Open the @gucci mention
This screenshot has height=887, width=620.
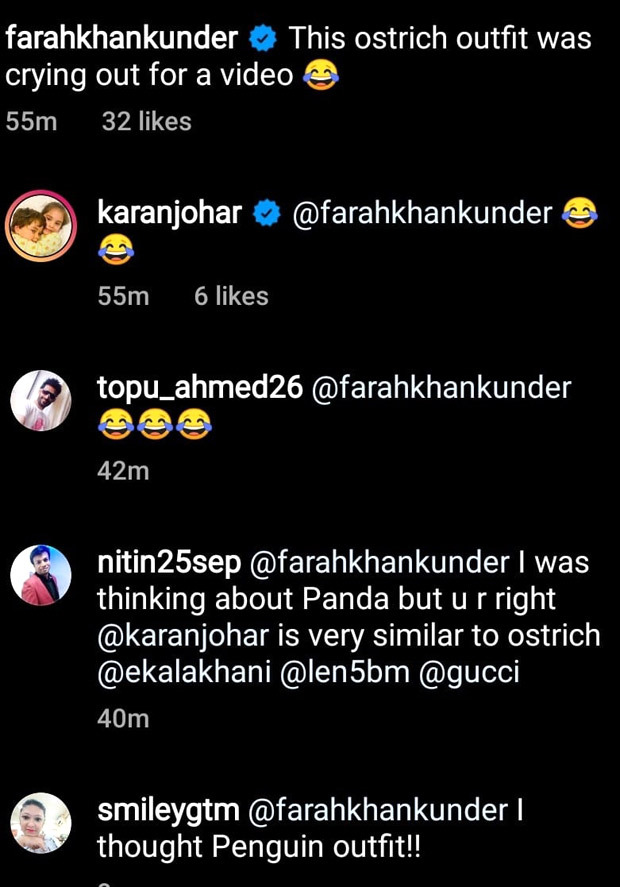click(467, 672)
